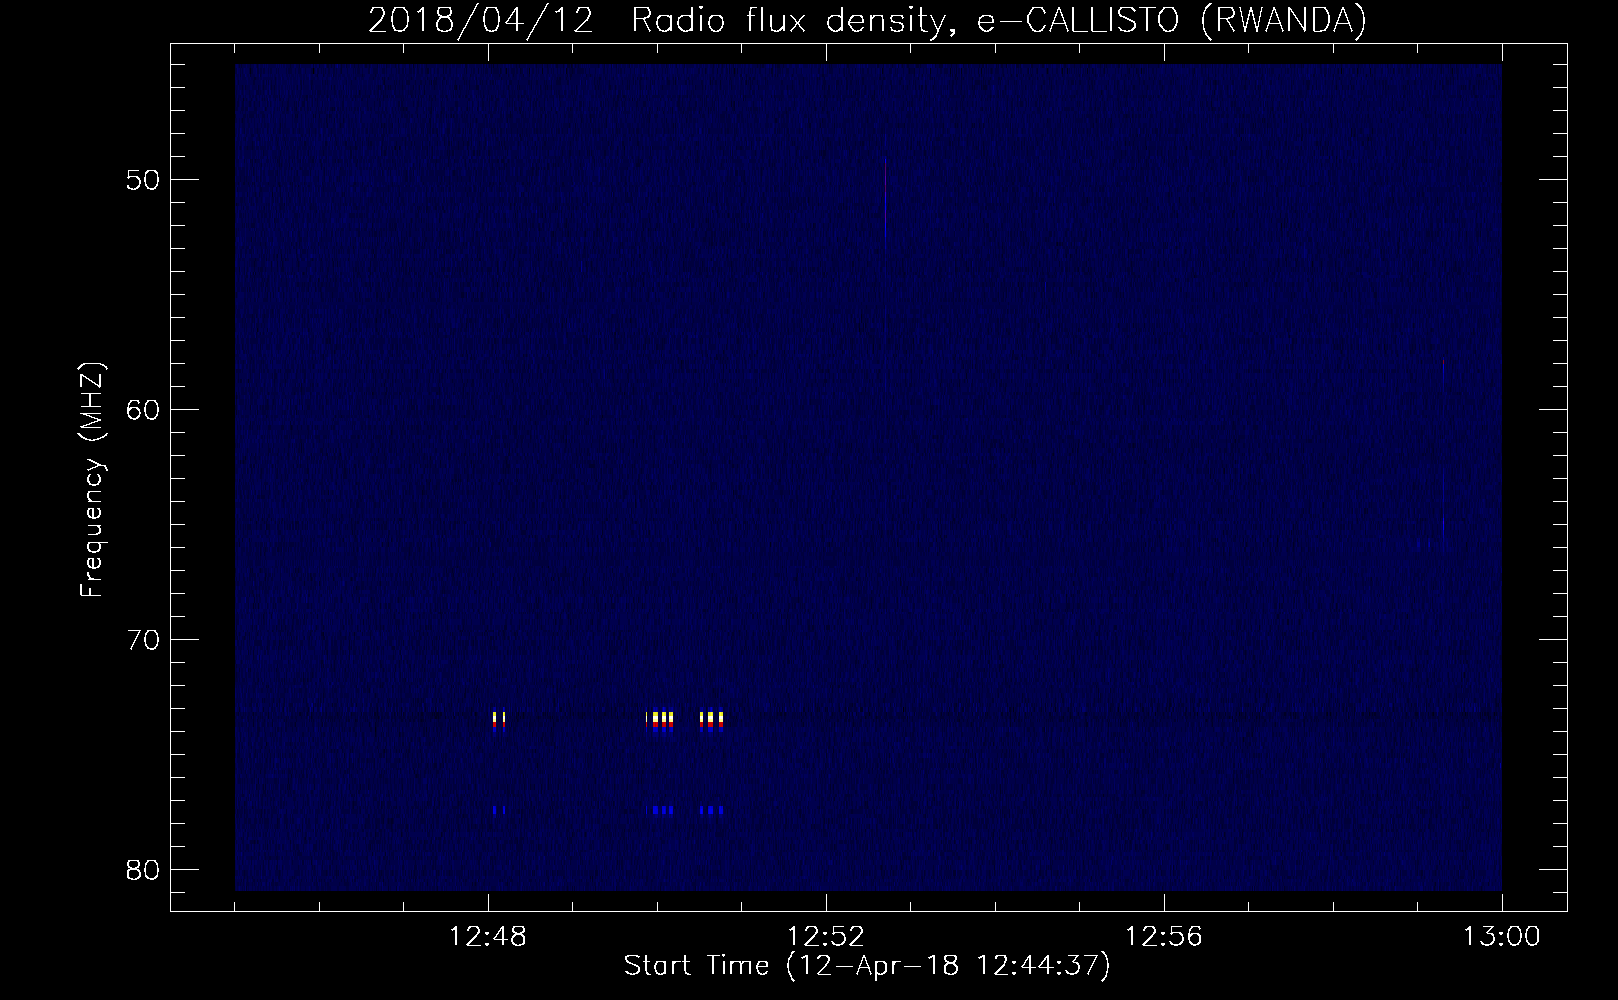Click the 'Start Time (12-Apr-18 12:44:37)' label
This screenshot has height=1000, width=1618.
pos(867,966)
